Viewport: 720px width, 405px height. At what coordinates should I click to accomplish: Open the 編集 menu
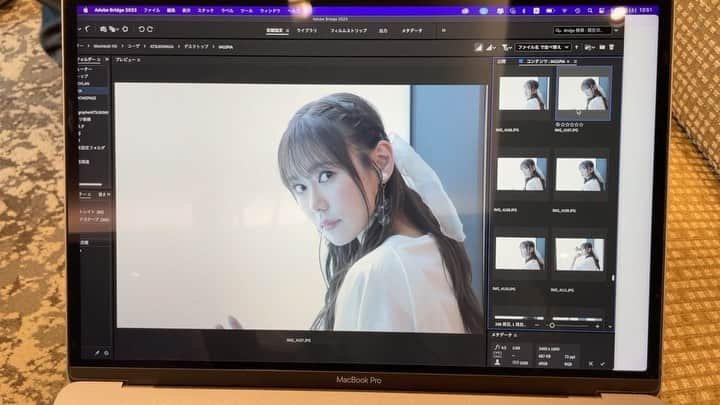171,10
